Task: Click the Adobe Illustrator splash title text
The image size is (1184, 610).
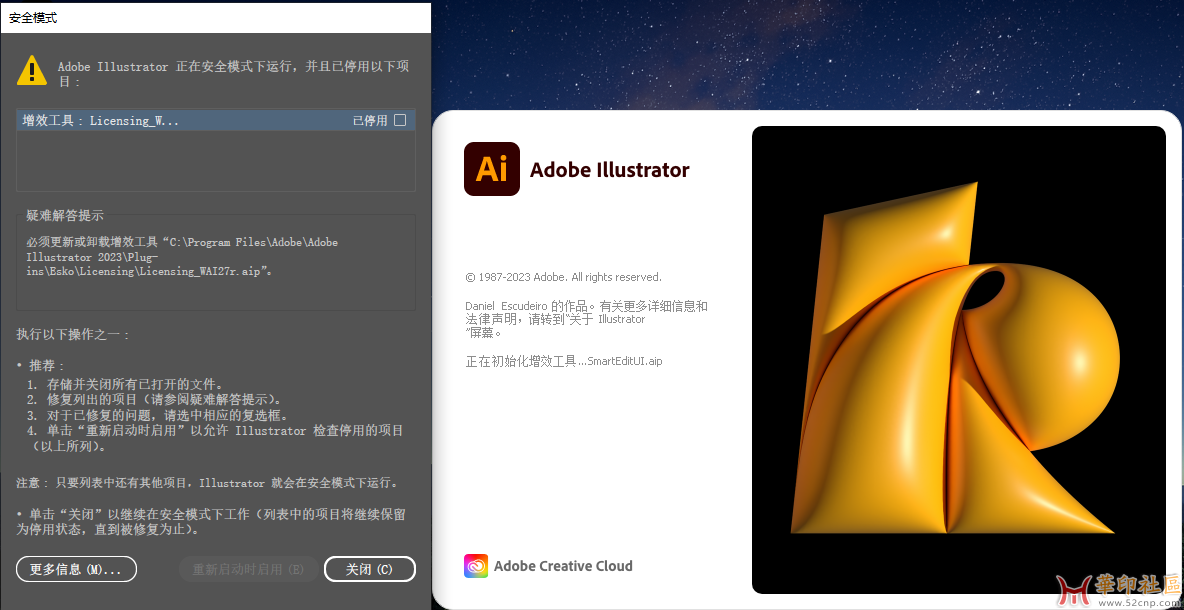Action: pos(610,170)
